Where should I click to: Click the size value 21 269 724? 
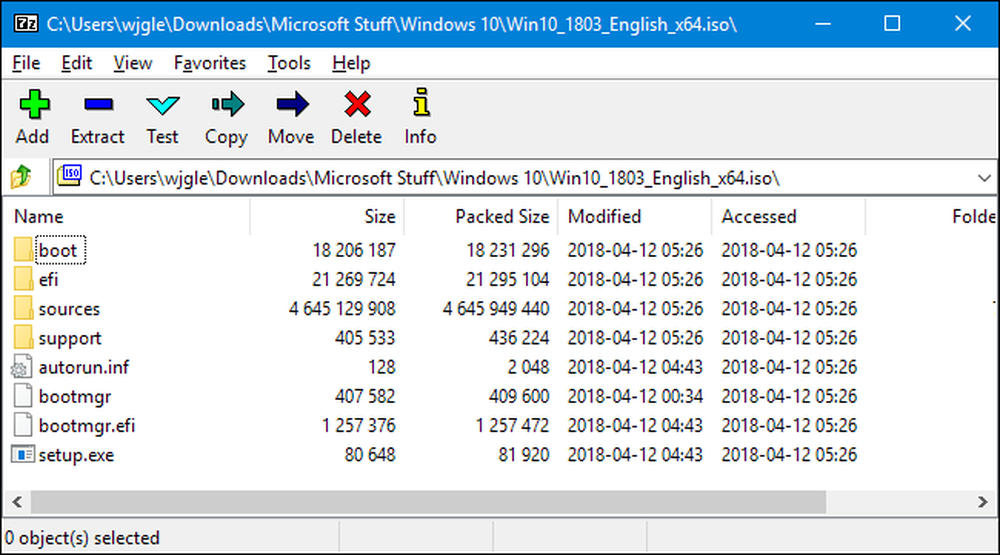[354, 279]
